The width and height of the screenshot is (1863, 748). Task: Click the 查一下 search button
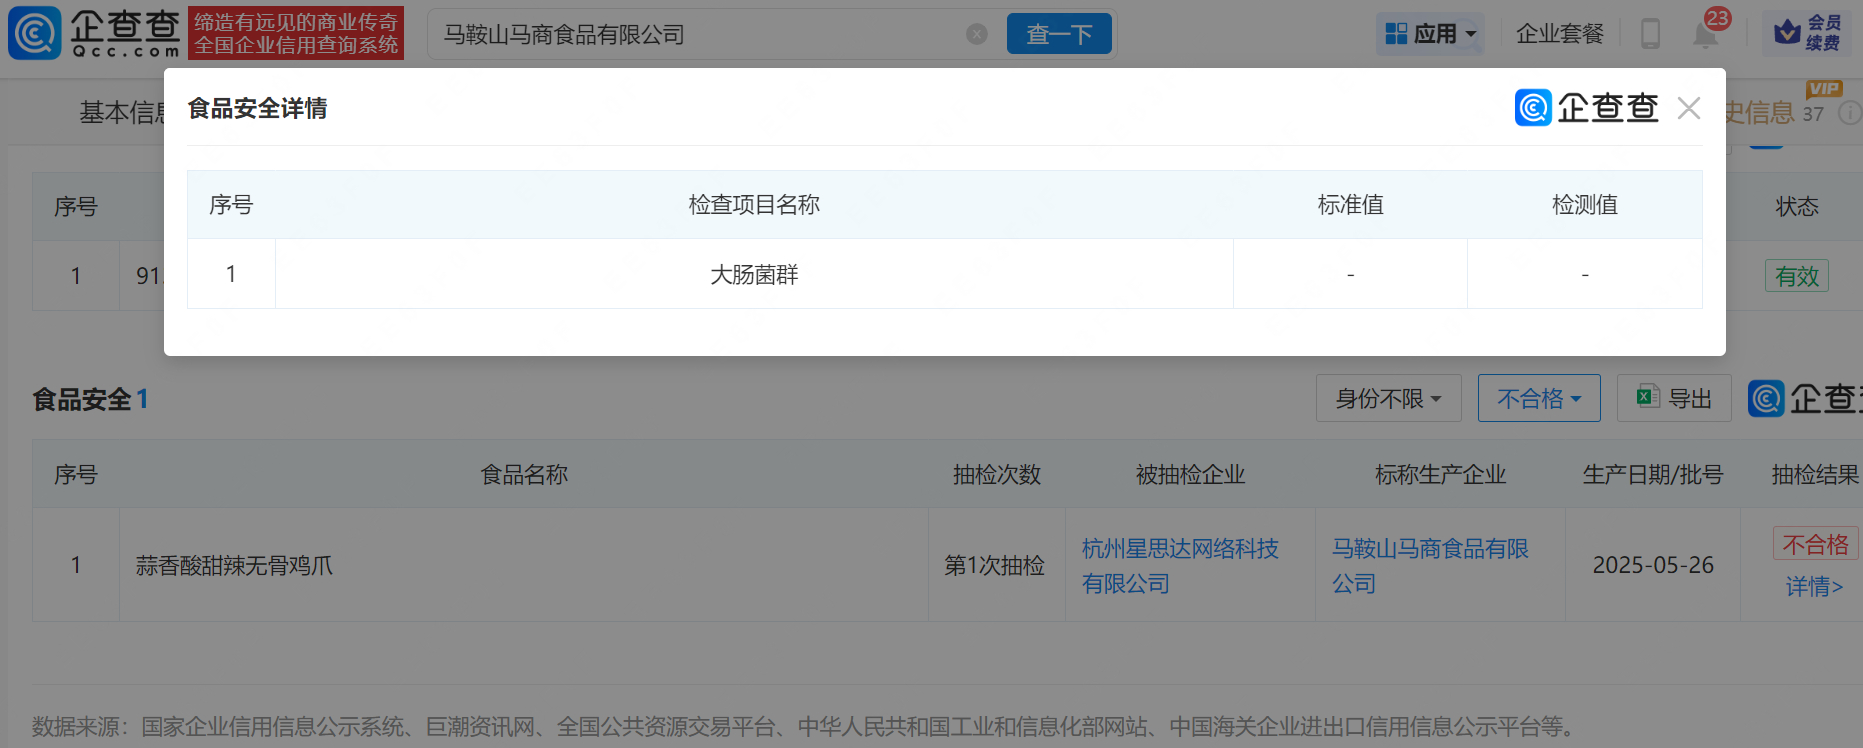pos(1059,34)
